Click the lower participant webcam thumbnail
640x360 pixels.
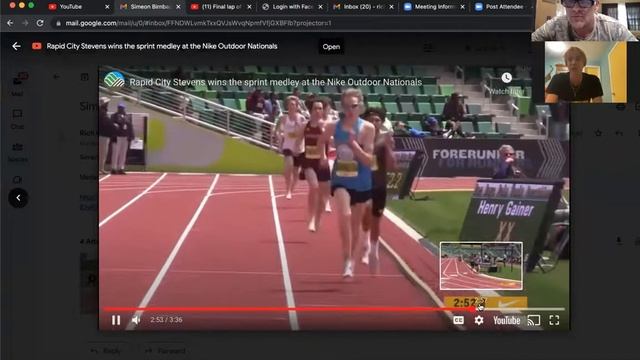(585, 72)
